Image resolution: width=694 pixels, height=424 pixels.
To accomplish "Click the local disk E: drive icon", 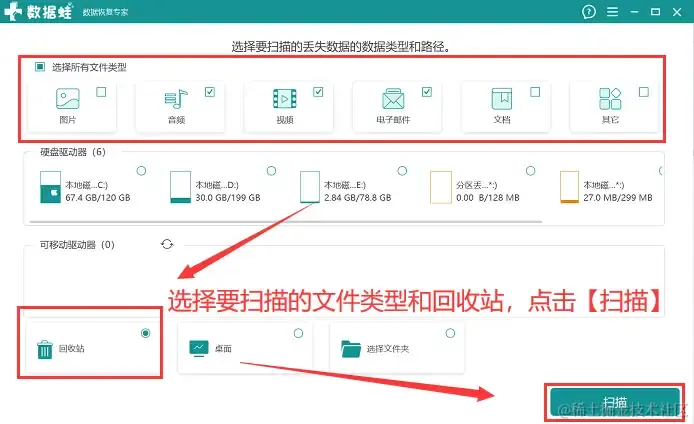I will (x=310, y=187).
